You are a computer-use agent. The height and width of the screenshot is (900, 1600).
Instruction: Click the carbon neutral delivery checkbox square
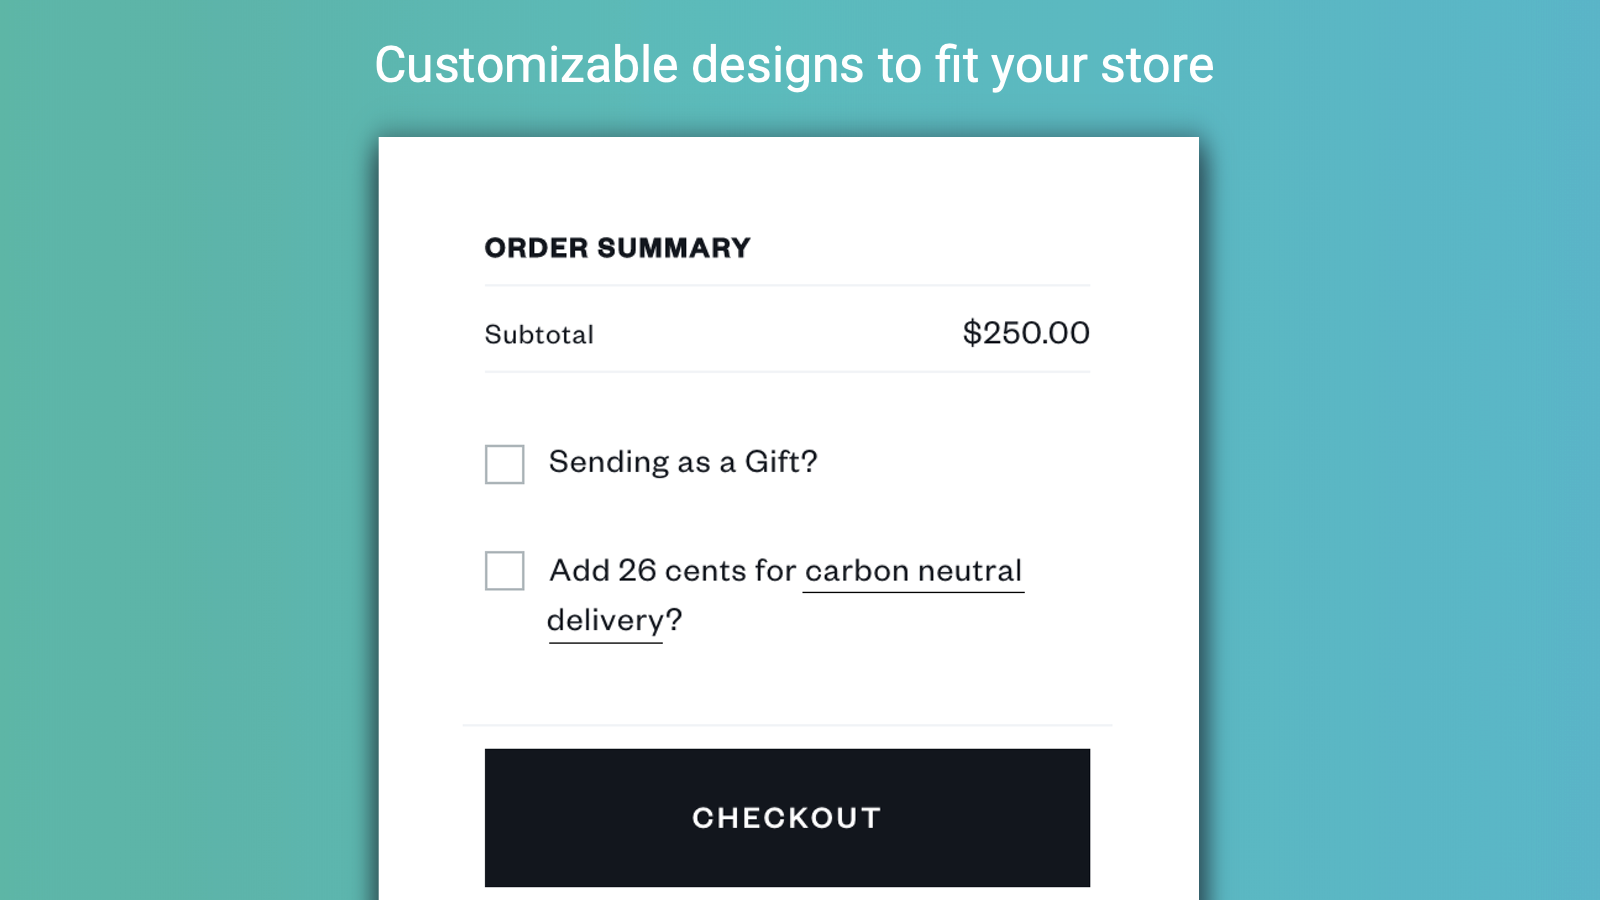[x=504, y=571]
